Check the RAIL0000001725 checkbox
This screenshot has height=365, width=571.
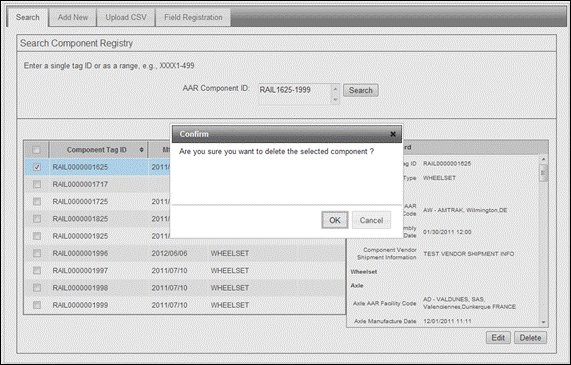(x=37, y=201)
